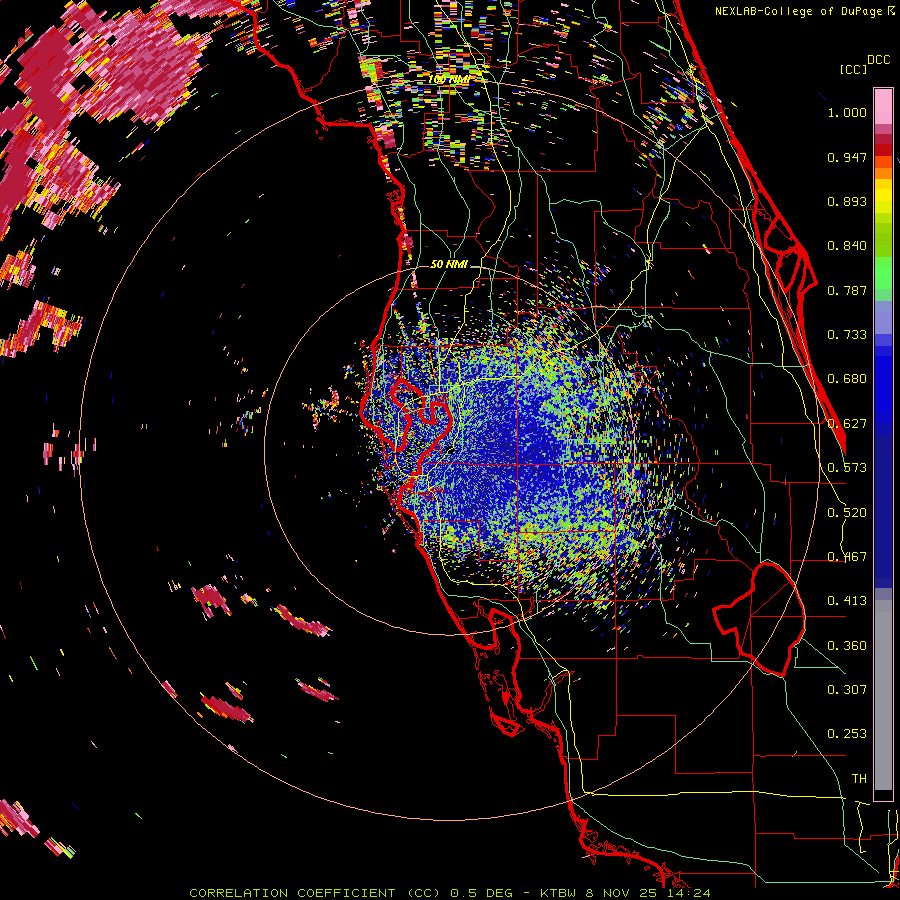This screenshot has width=900, height=900.
Task: Select the 0.787 scale value
Action: click(847, 290)
